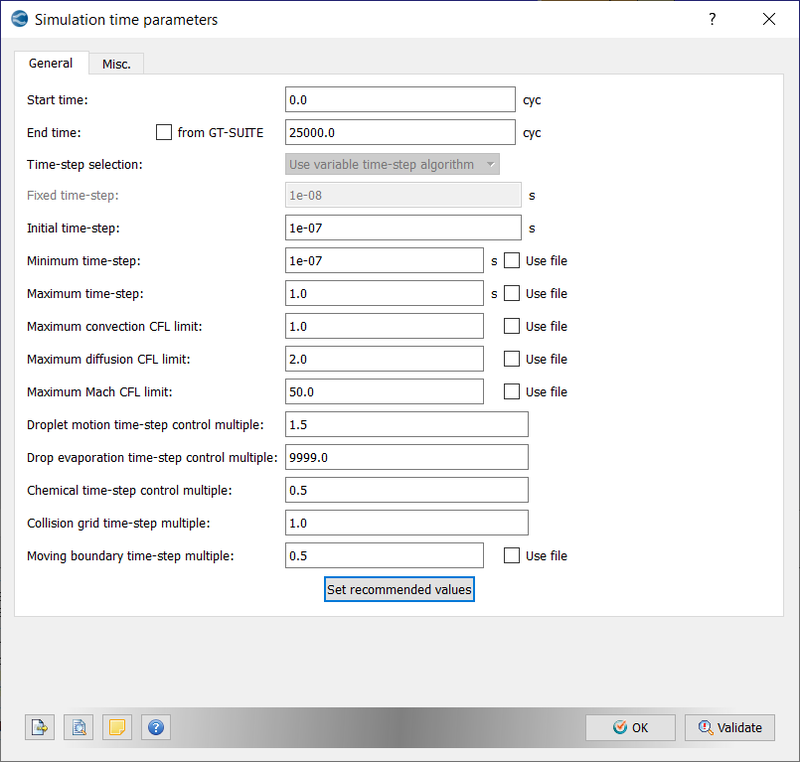Click the Validate button
800x762 pixels.
[x=730, y=727]
